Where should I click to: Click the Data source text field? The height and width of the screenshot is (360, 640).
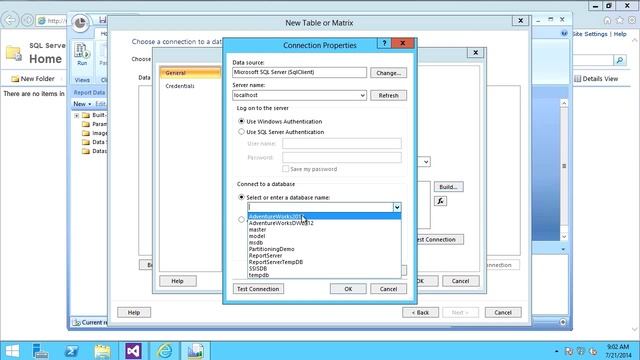pyautogui.click(x=299, y=72)
